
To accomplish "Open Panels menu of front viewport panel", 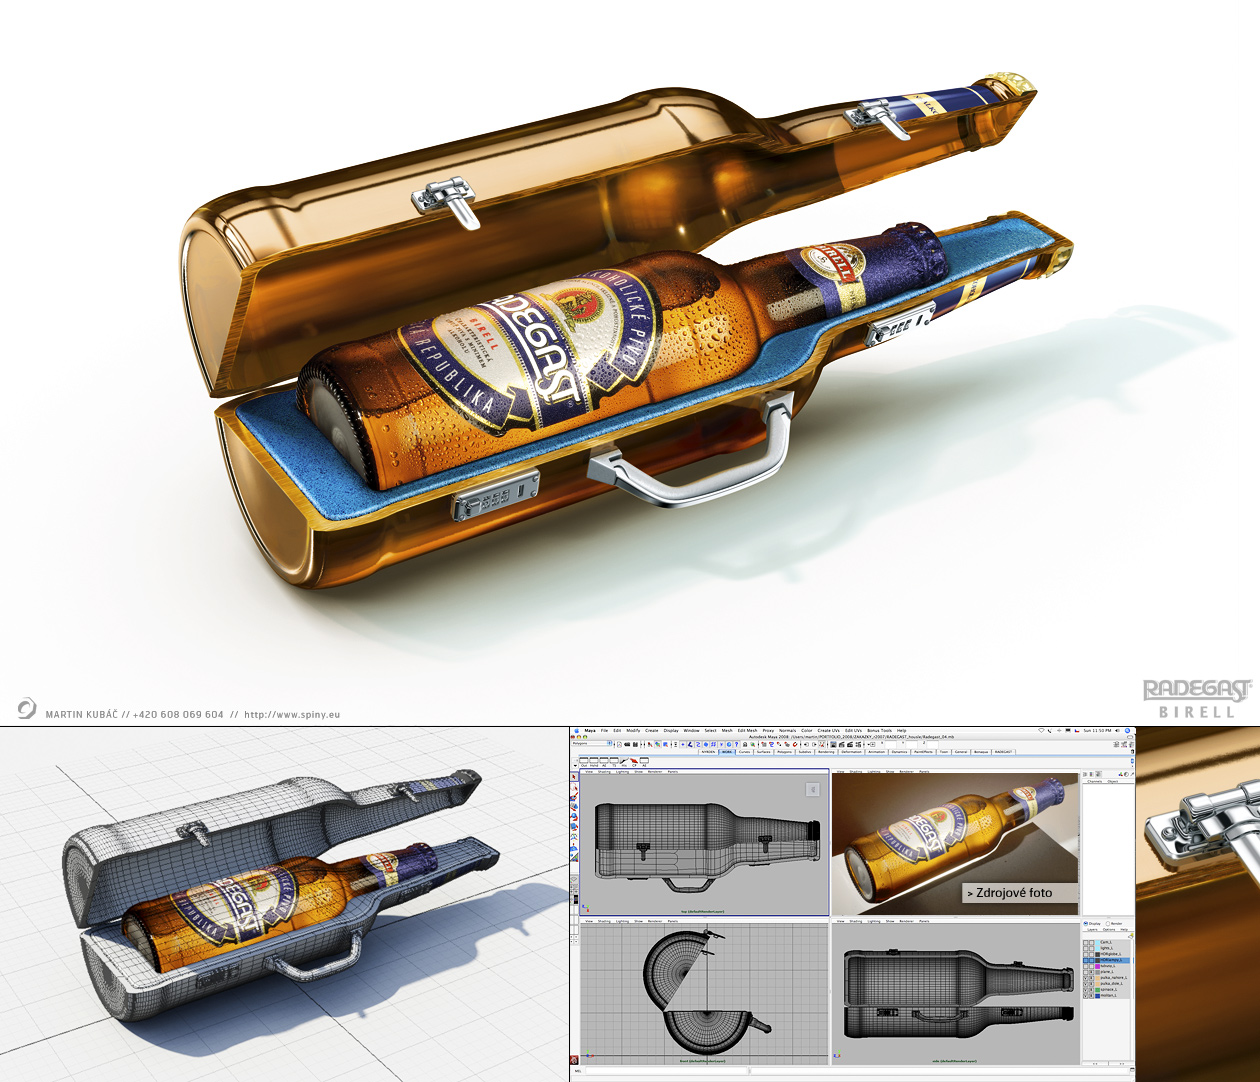I will tap(673, 921).
